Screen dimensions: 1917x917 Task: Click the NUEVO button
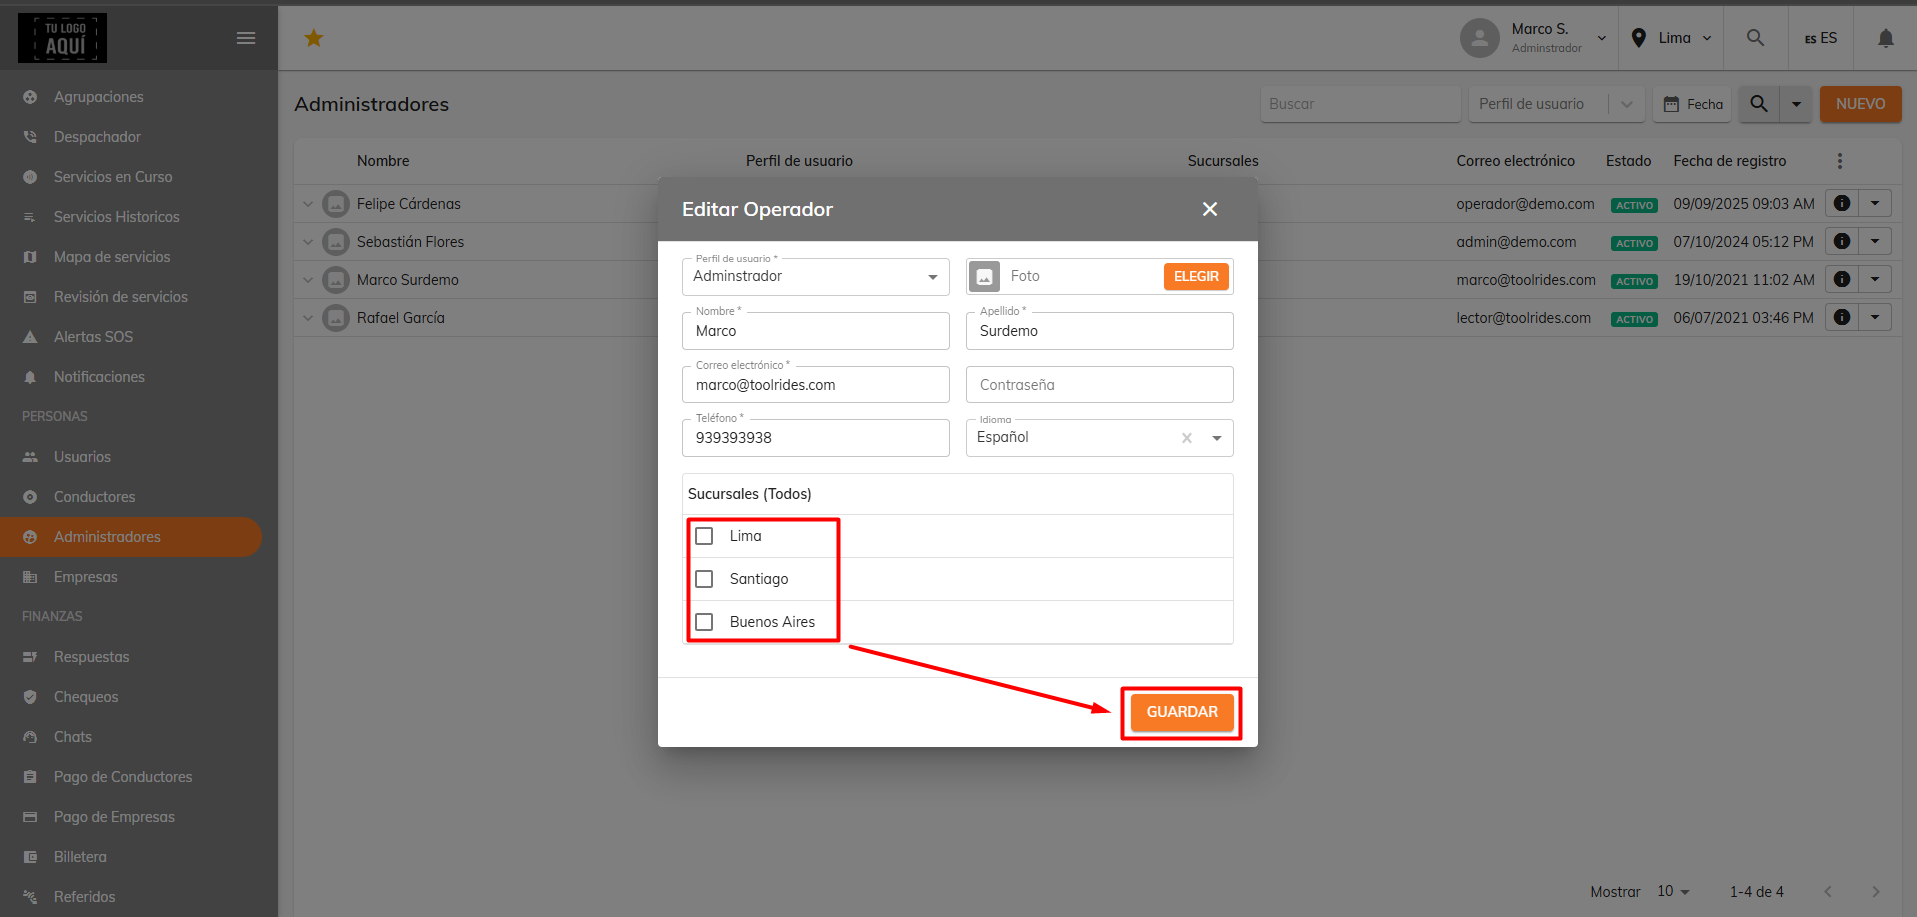1861,104
